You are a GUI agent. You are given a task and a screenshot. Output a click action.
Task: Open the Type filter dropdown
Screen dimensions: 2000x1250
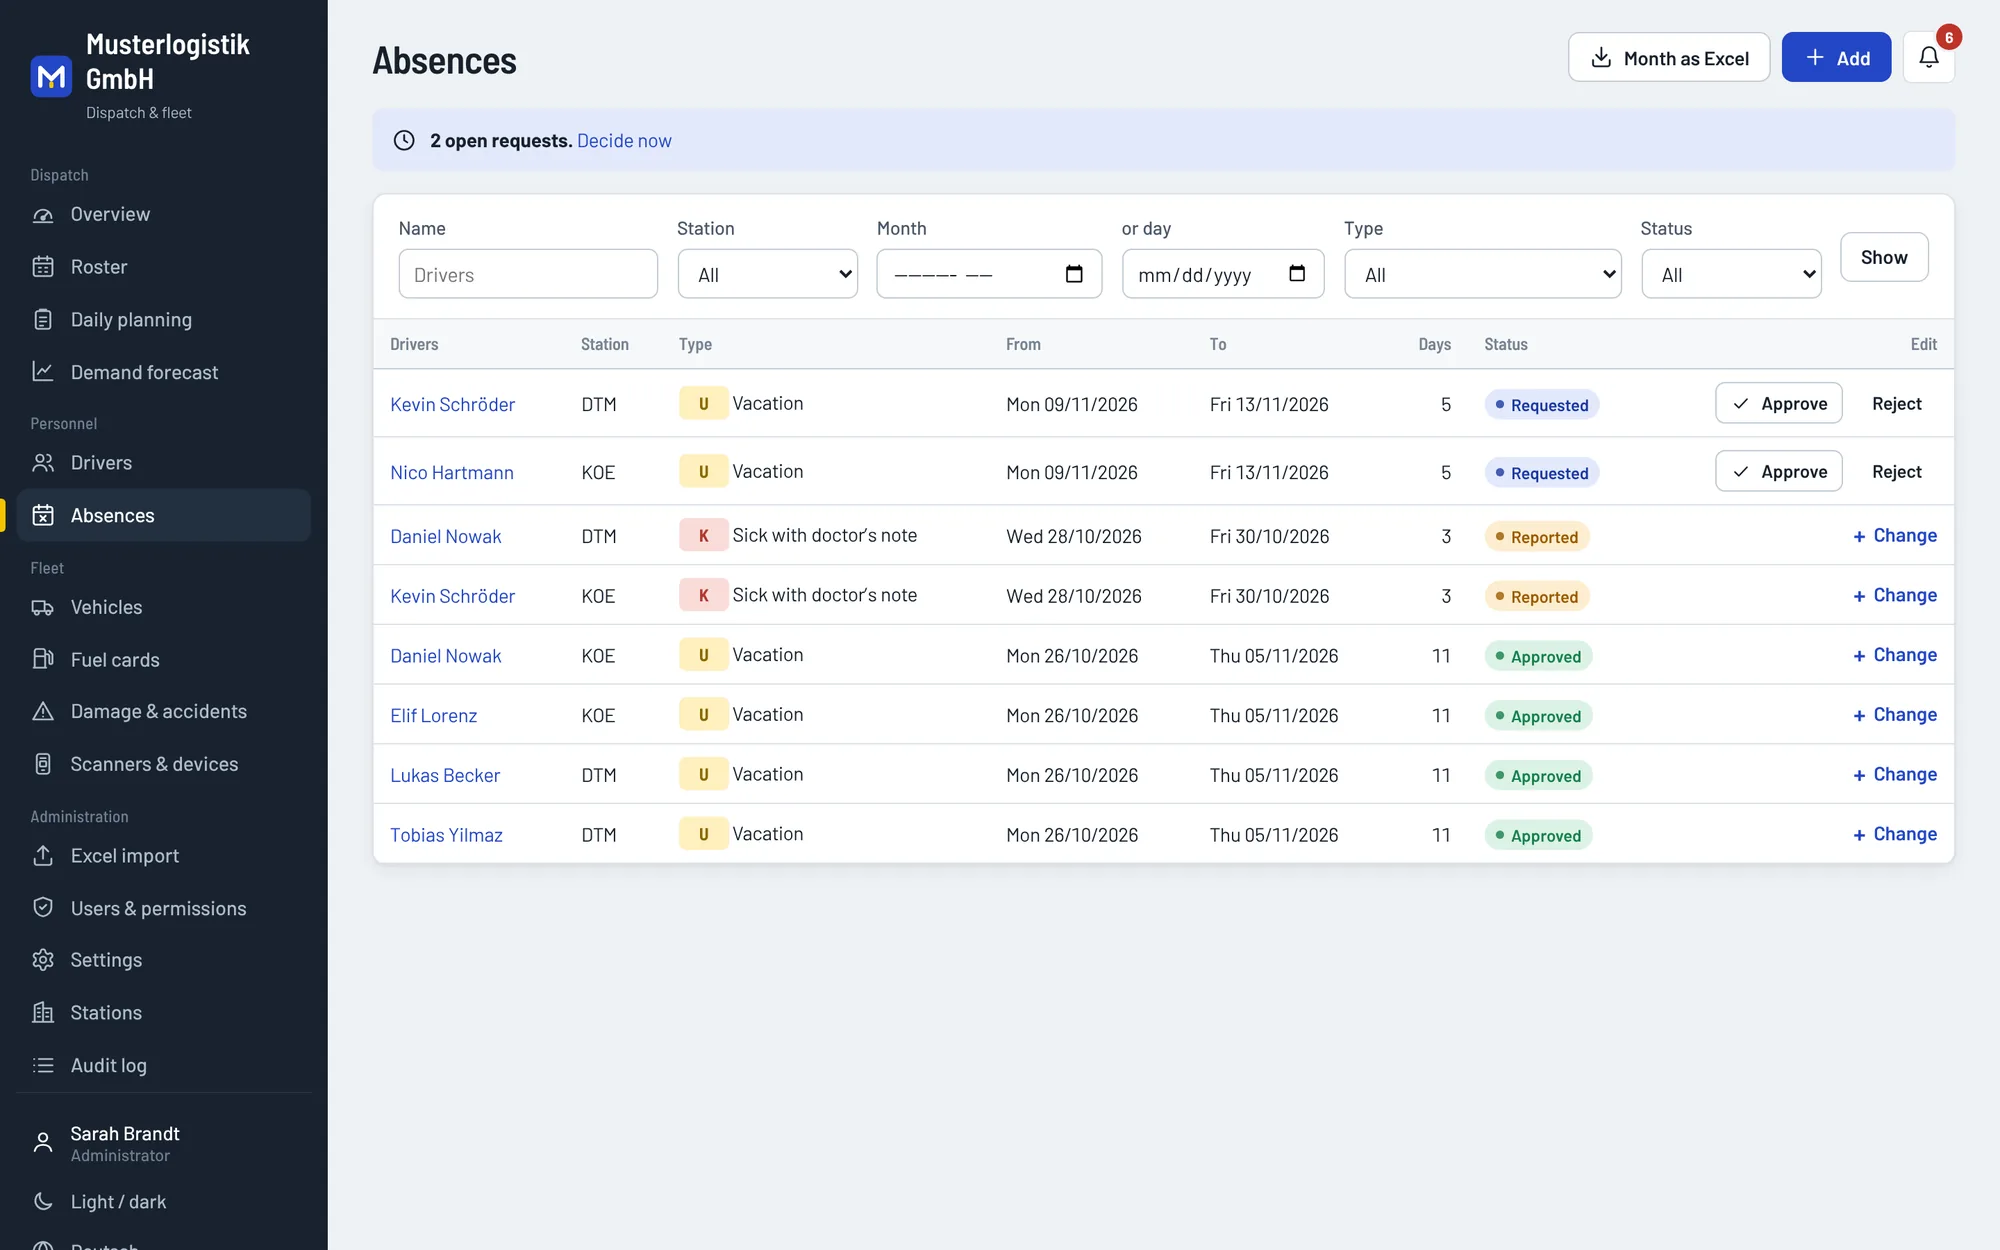tap(1482, 274)
